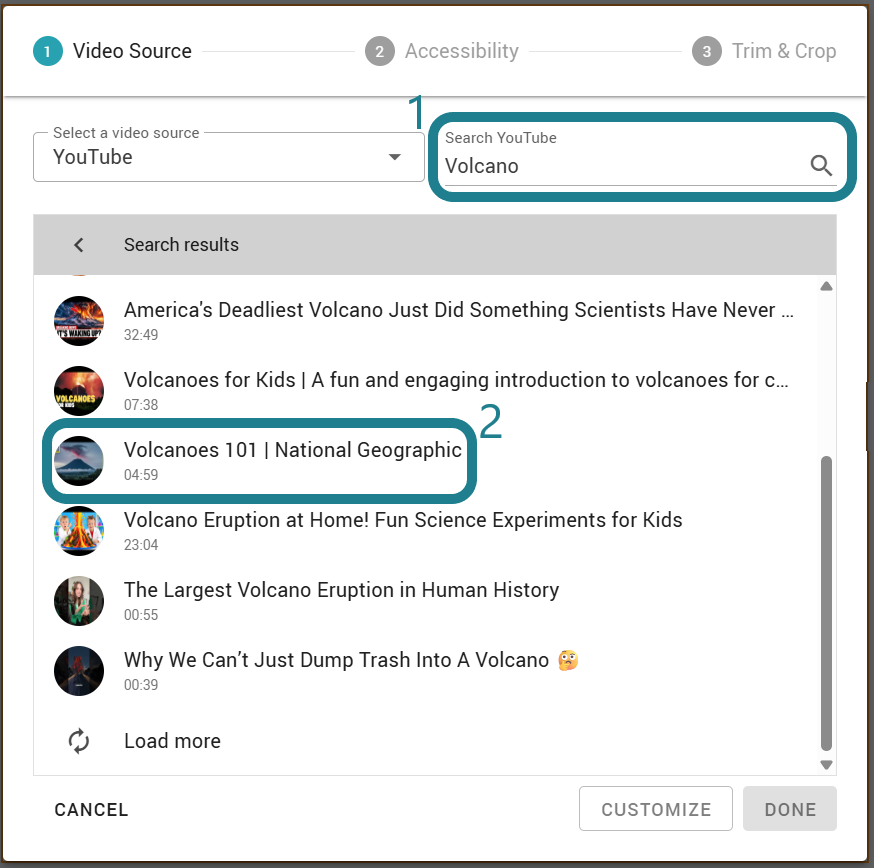The width and height of the screenshot is (874, 868).
Task: Go to step 2 Accessibility
Action: (442, 51)
